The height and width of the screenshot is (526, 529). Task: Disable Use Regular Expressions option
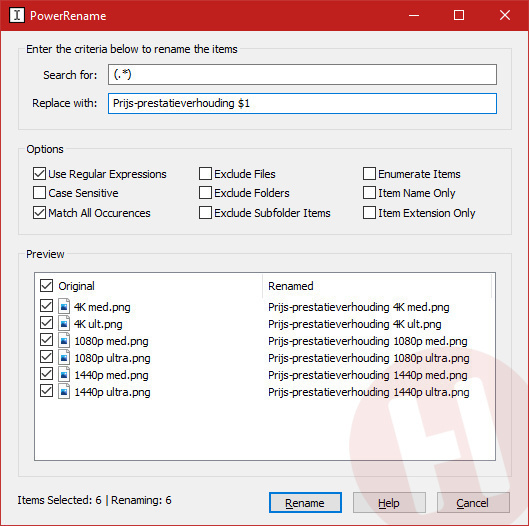(x=39, y=174)
